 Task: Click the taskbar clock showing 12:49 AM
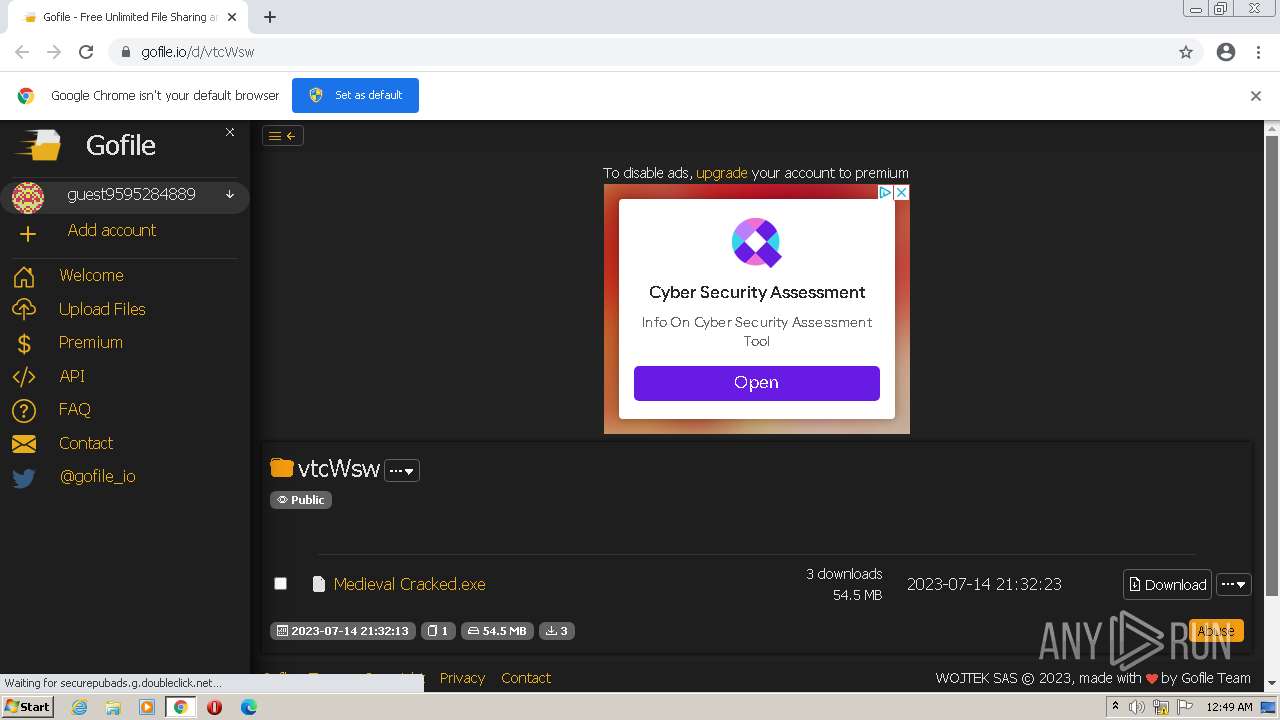pos(1230,707)
